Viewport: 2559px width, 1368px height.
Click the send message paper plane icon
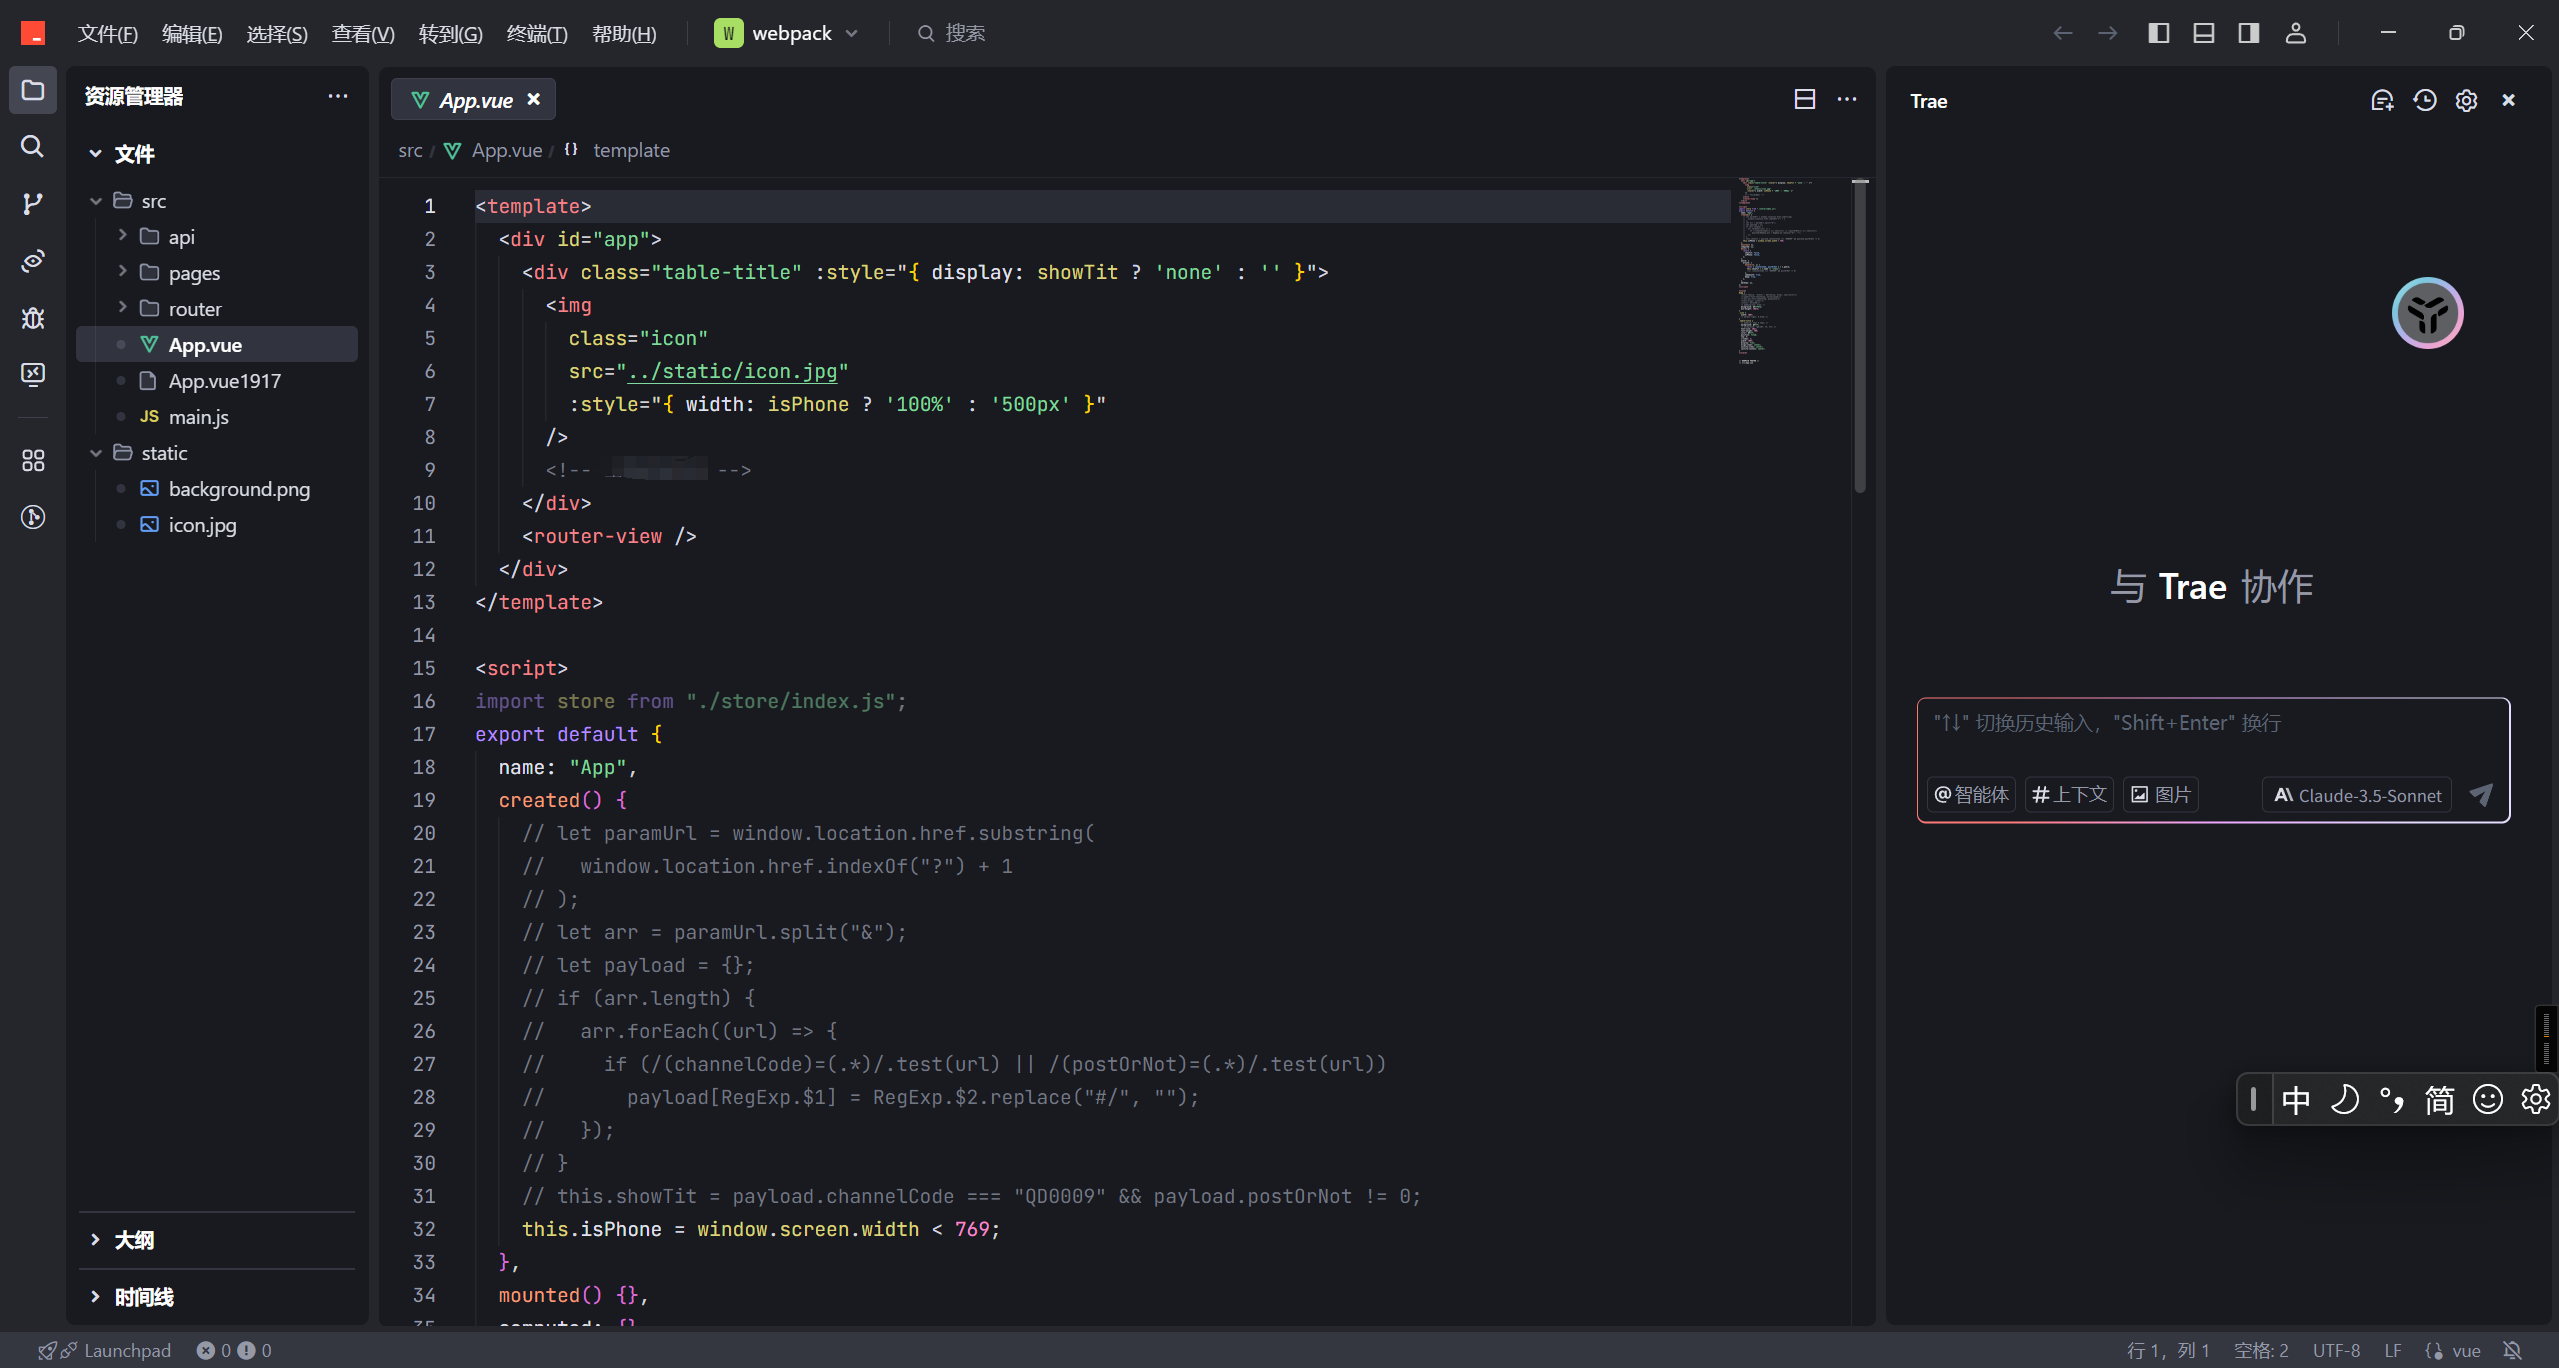click(x=2481, y=795)
